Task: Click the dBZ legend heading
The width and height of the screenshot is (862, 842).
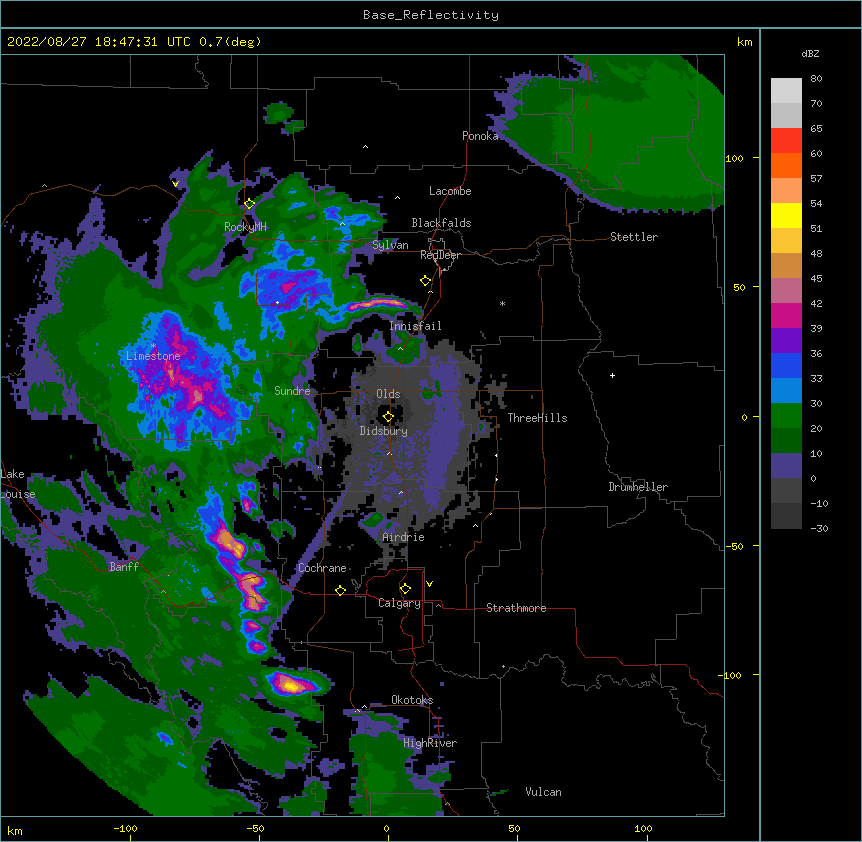Action: (810, 53)
